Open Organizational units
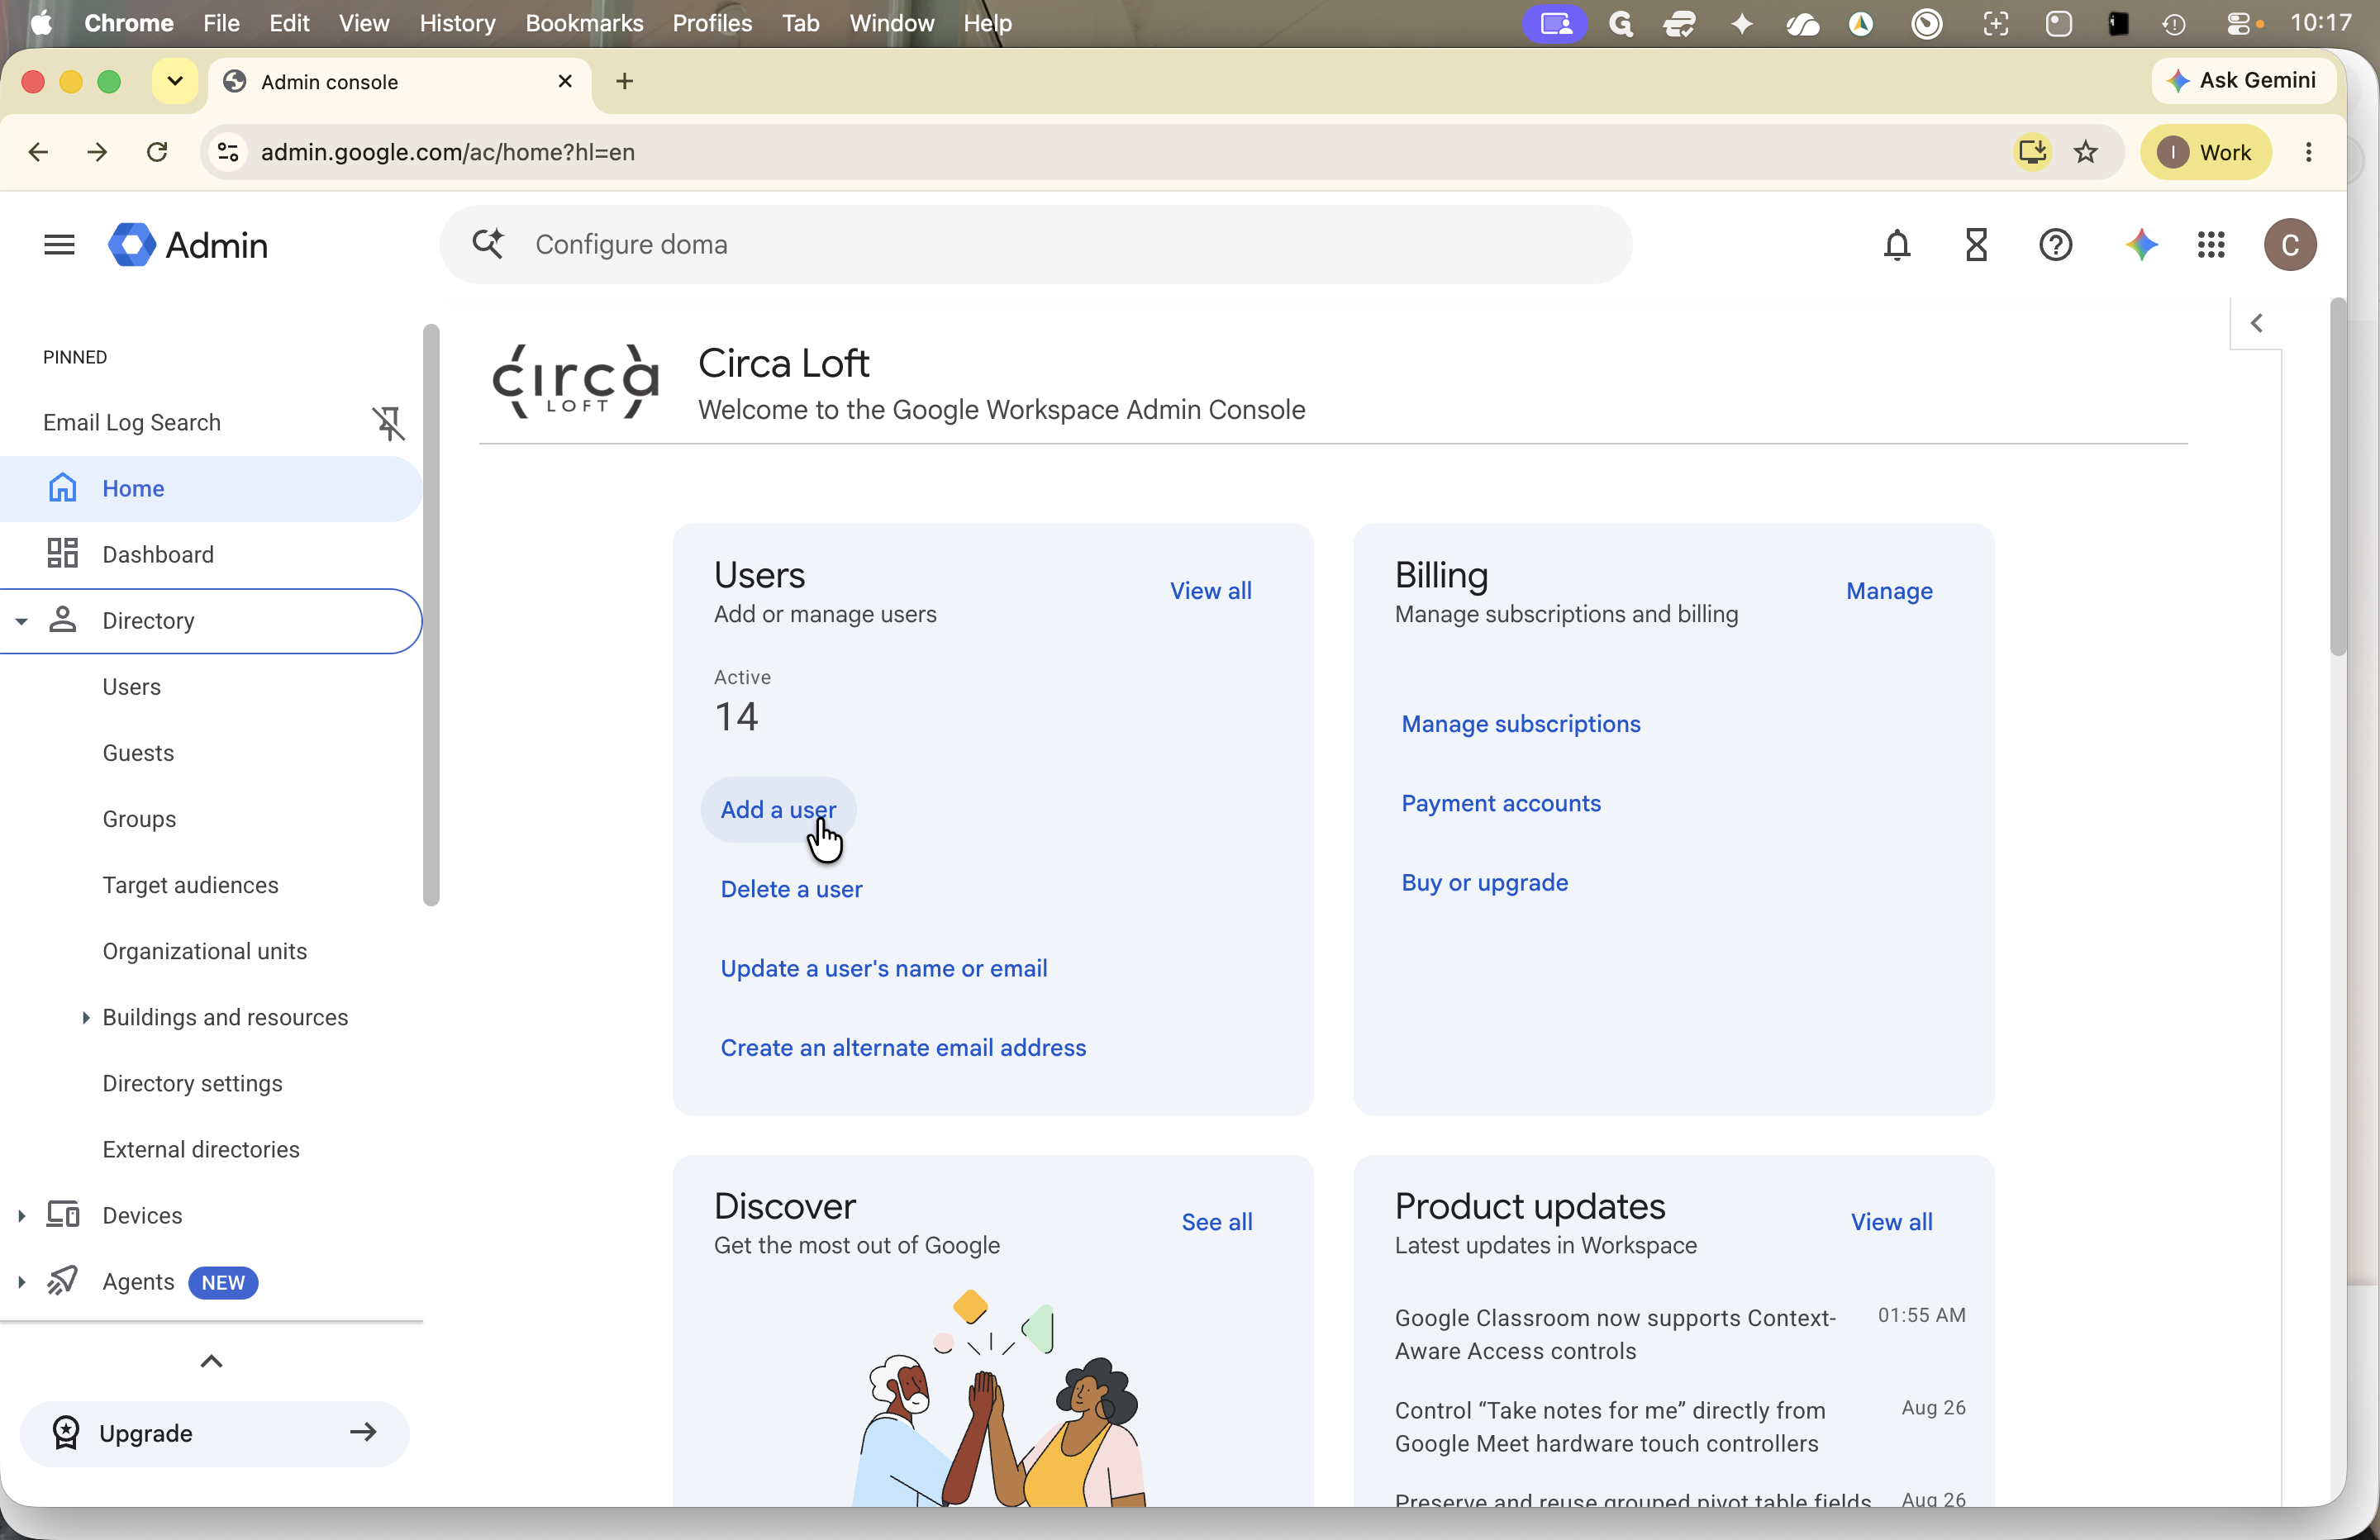Screen dimensions: 2380x1540 204,951
